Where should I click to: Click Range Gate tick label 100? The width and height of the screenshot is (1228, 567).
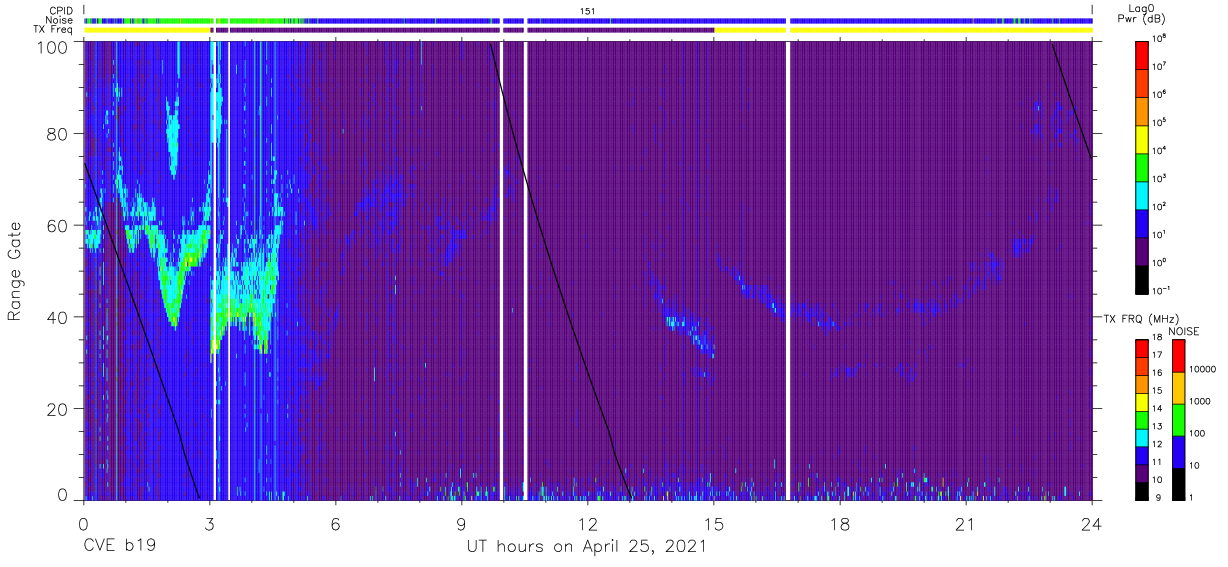pyautogui.click(x=52, y=47)
